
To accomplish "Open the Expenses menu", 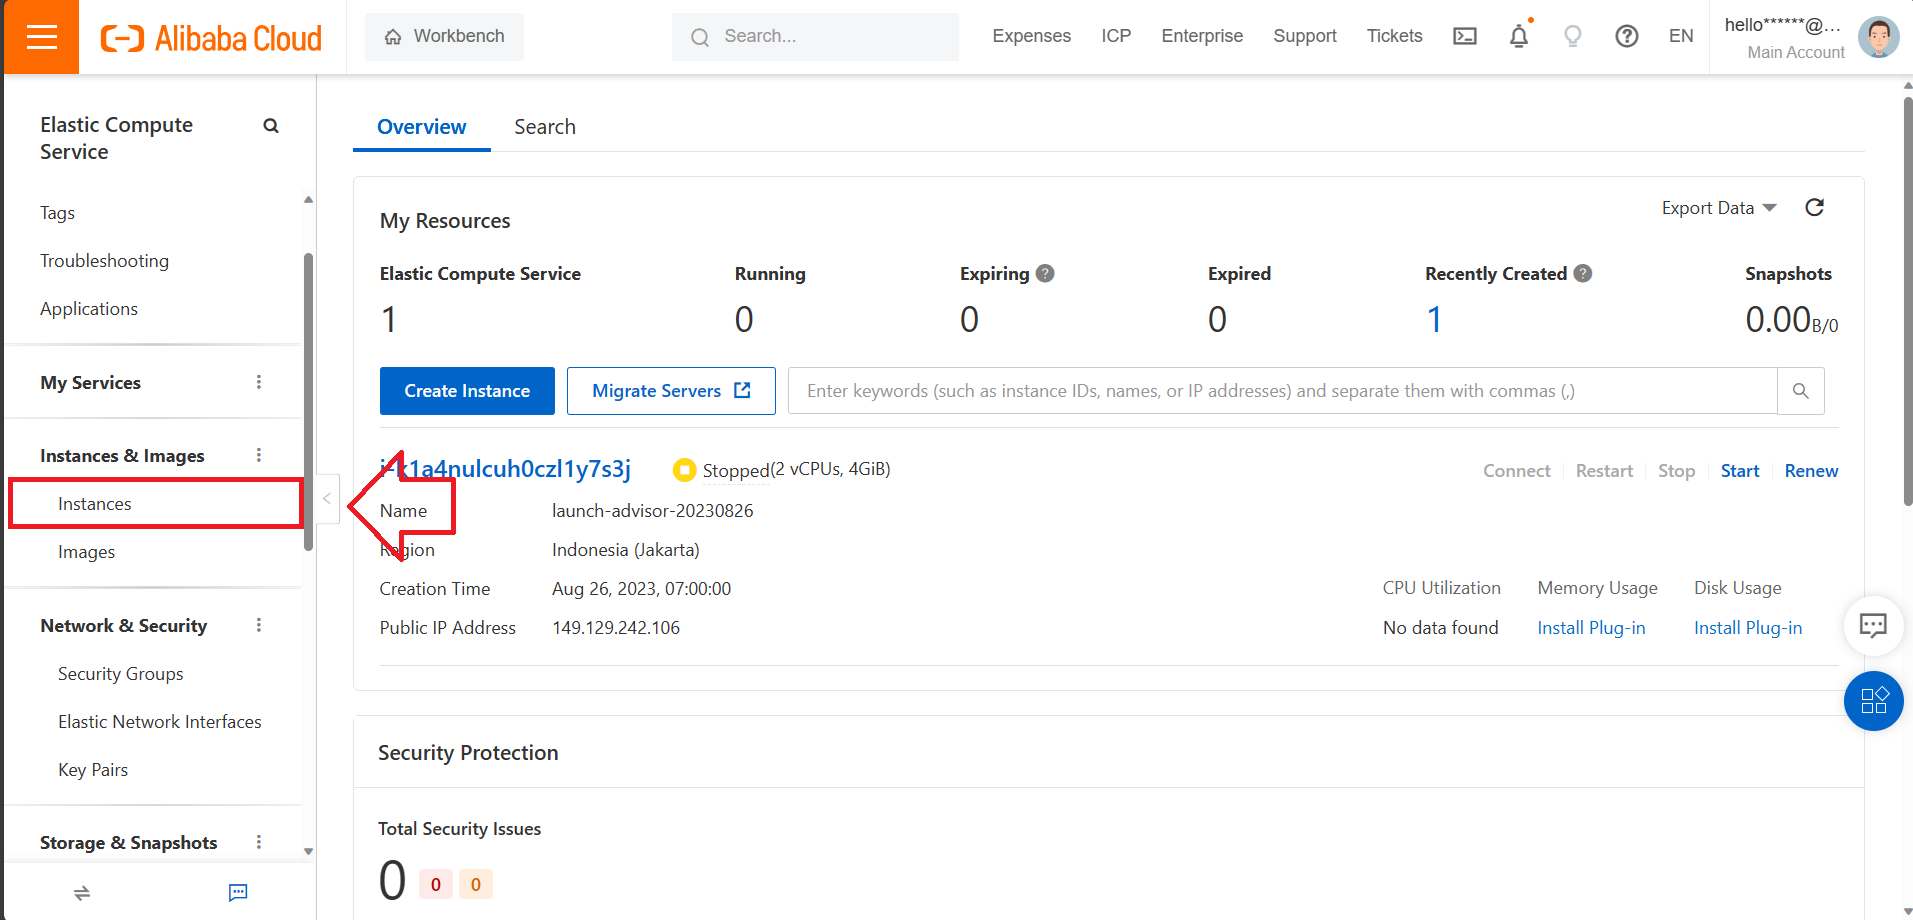I will tap(1031, 36).
